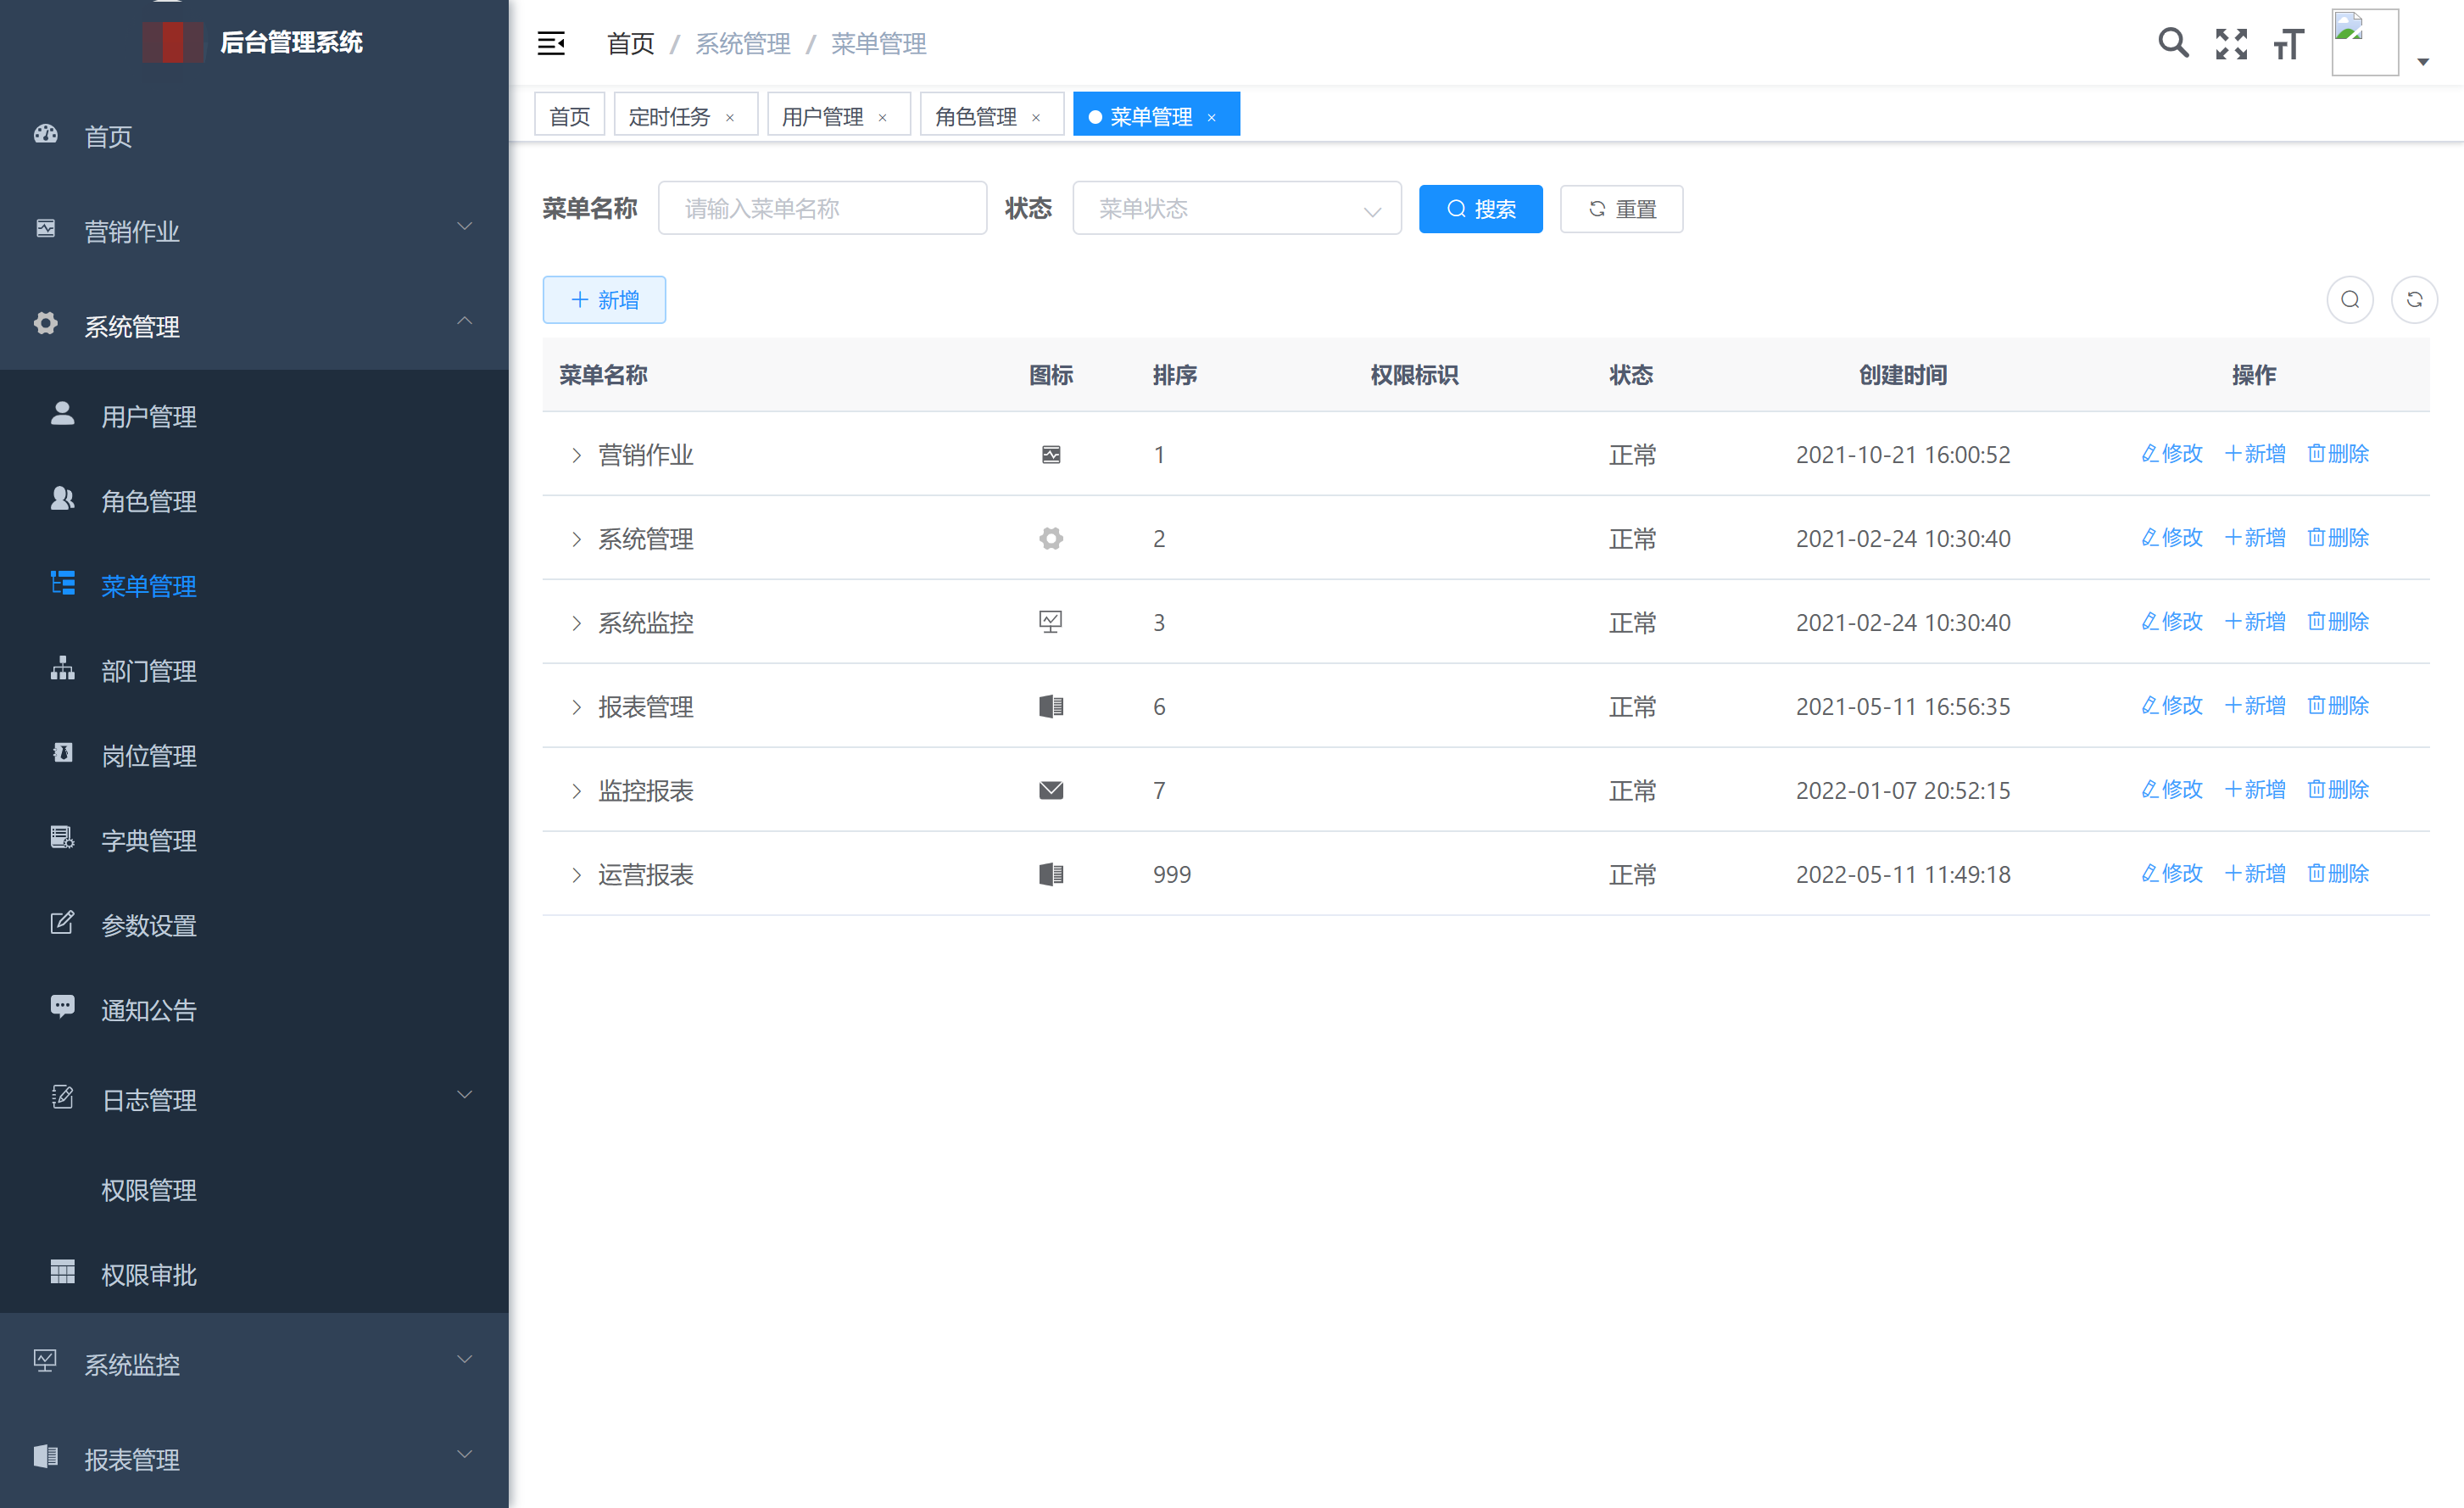Click the 运营报表 row book icon
This screenshot has height=1508, width=2464.
click(x=1051, y=874)
